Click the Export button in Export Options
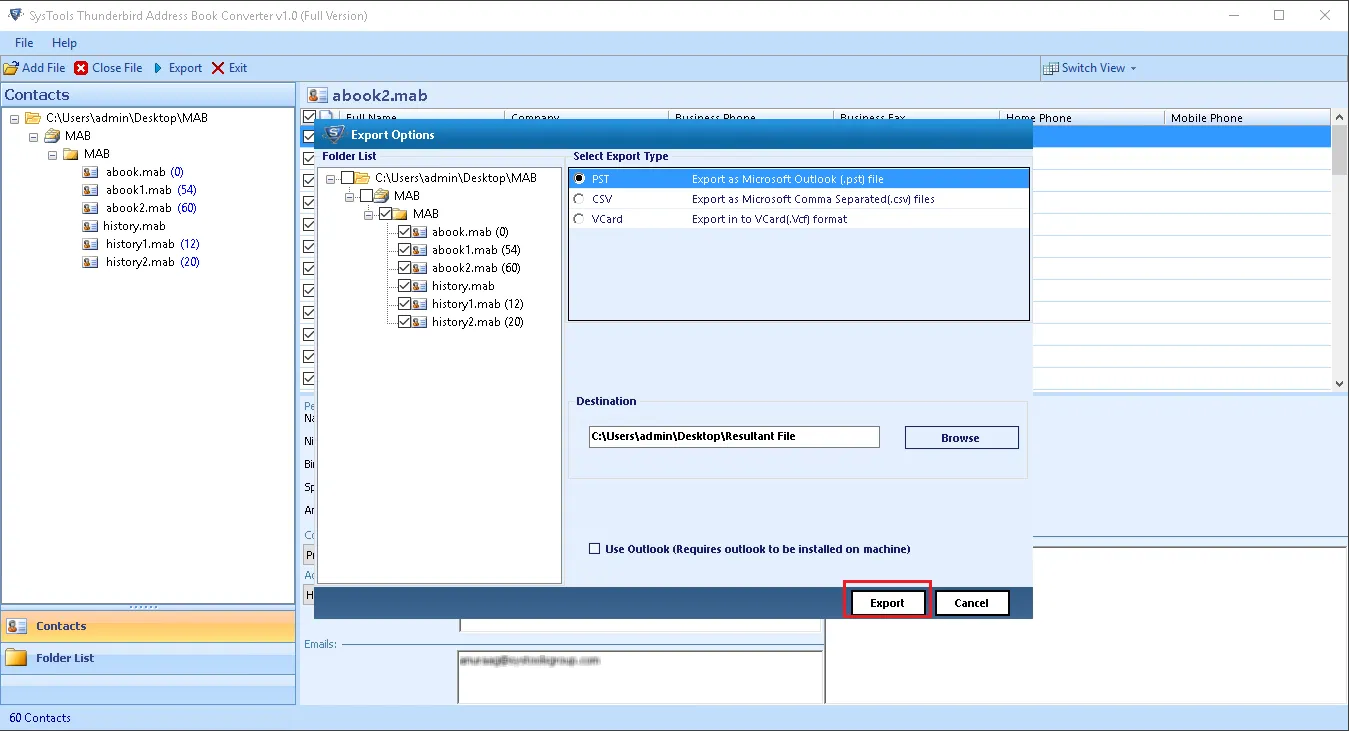The width and height of the screenshot is (1349, 731). [x=886, y=602]
